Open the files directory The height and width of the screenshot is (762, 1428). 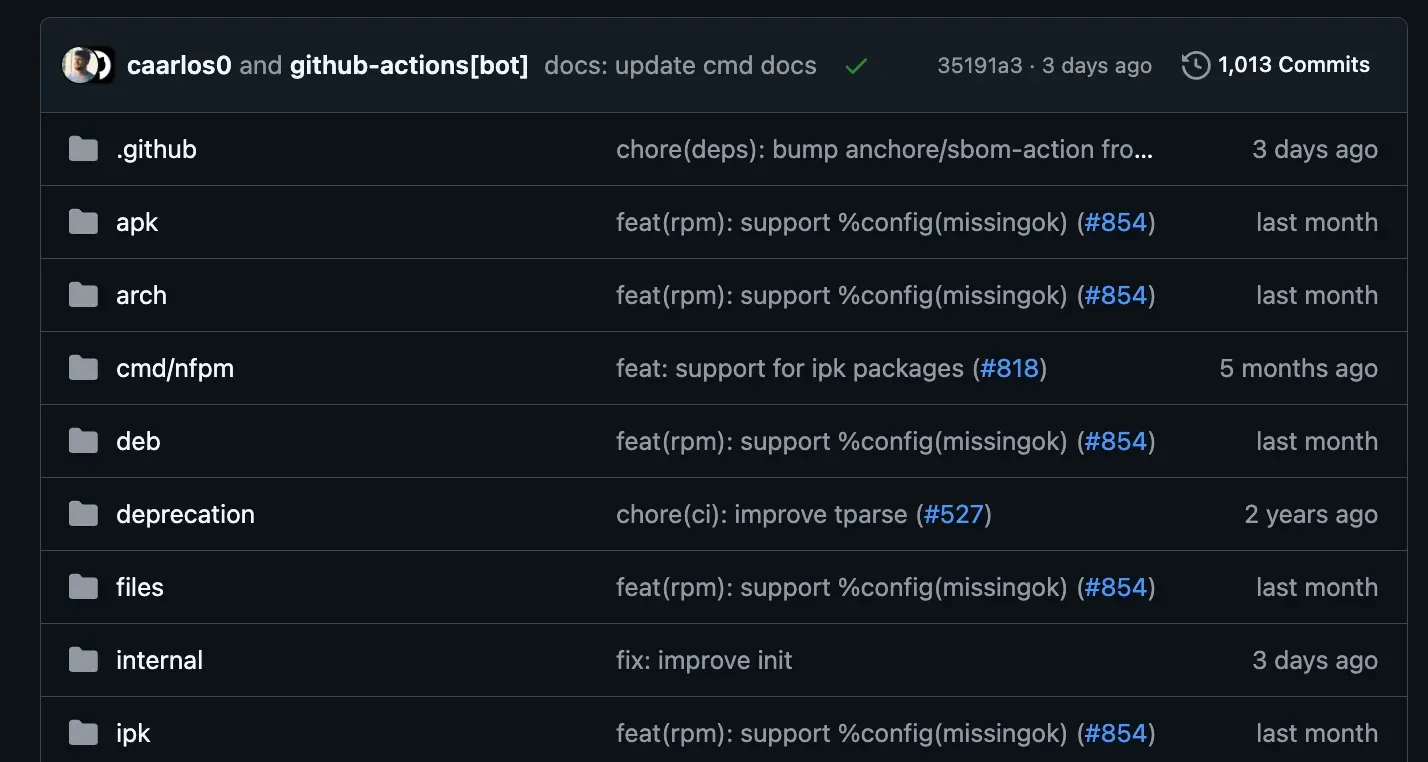(140, 587)
